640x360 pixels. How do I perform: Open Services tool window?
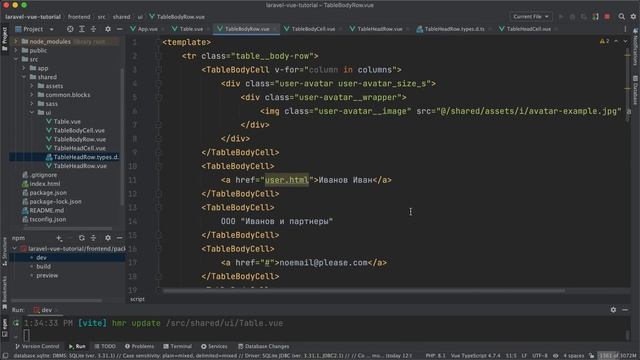coord(214,346)
